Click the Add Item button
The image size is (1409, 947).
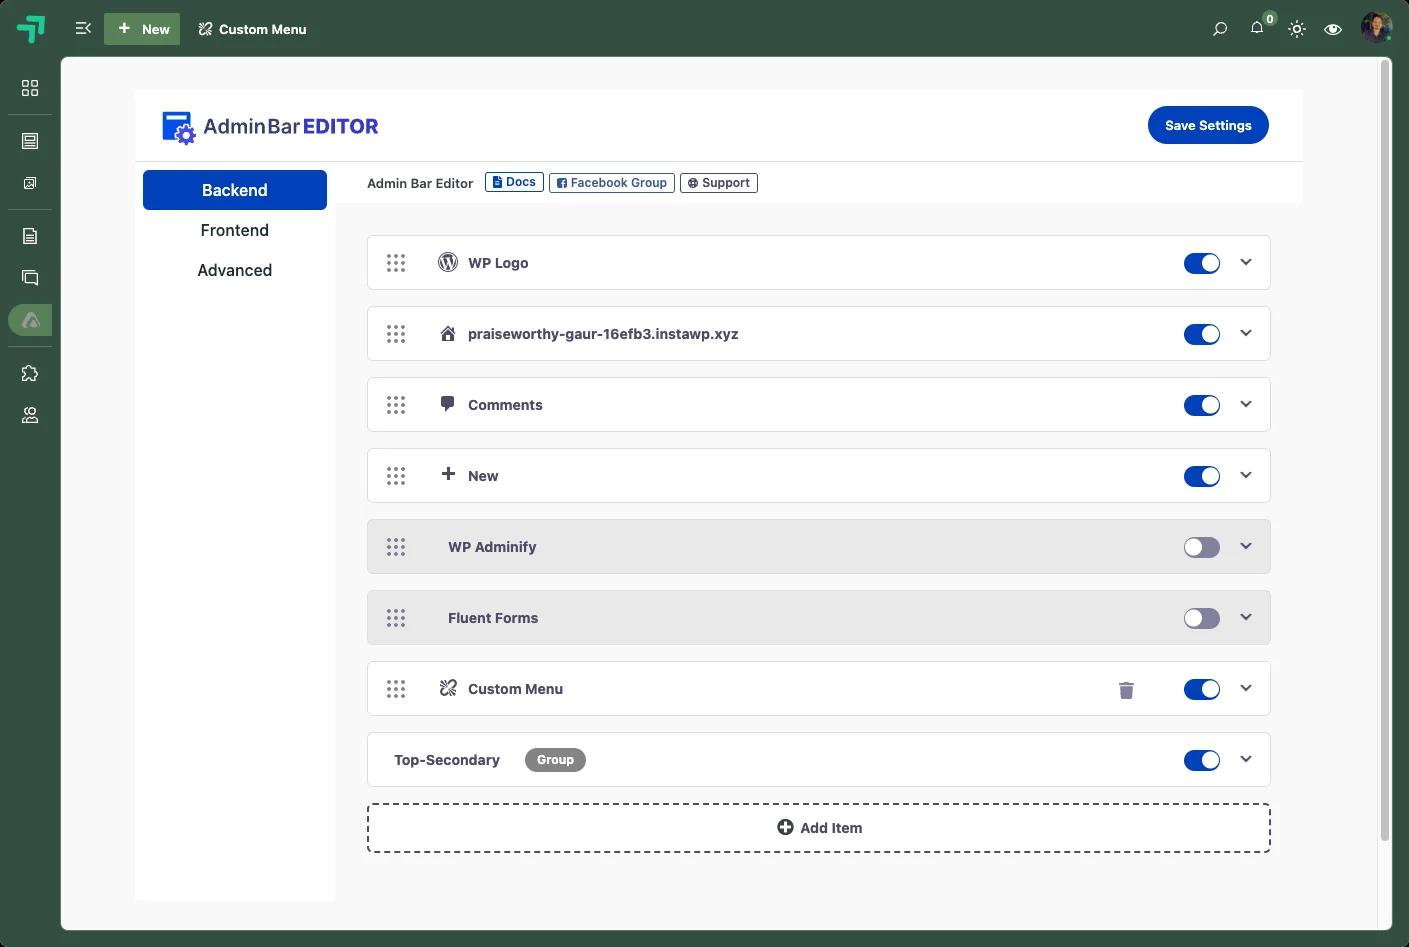click(x=819, y=828)
